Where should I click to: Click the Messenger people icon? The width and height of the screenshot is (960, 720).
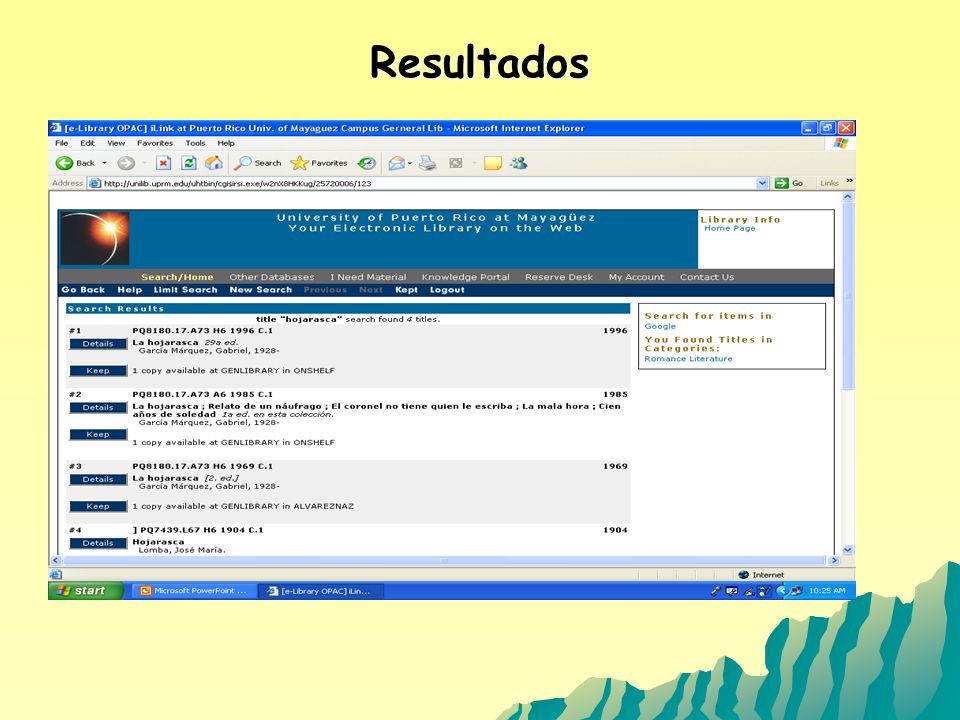[x=519, y=163]
